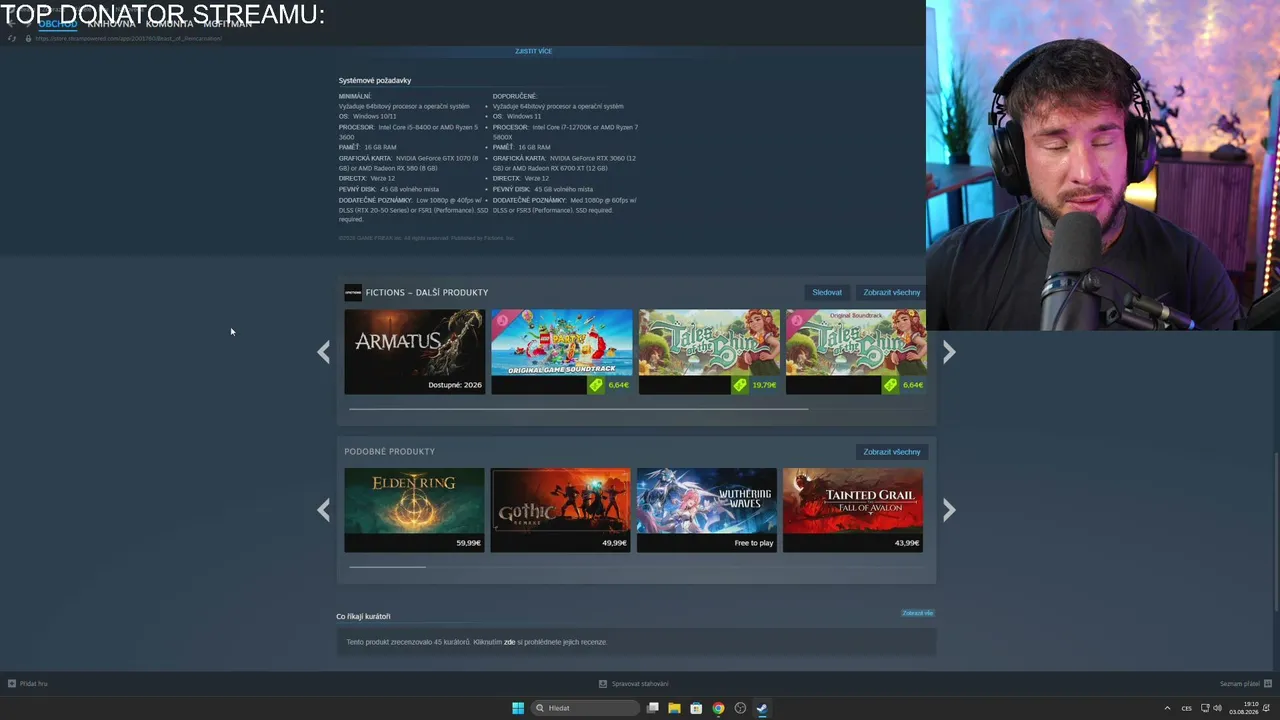Image resolution: width=1280 pixels, height=720 pixels.
Task: Show next similar products with right arrow
Action: [949, 511]
